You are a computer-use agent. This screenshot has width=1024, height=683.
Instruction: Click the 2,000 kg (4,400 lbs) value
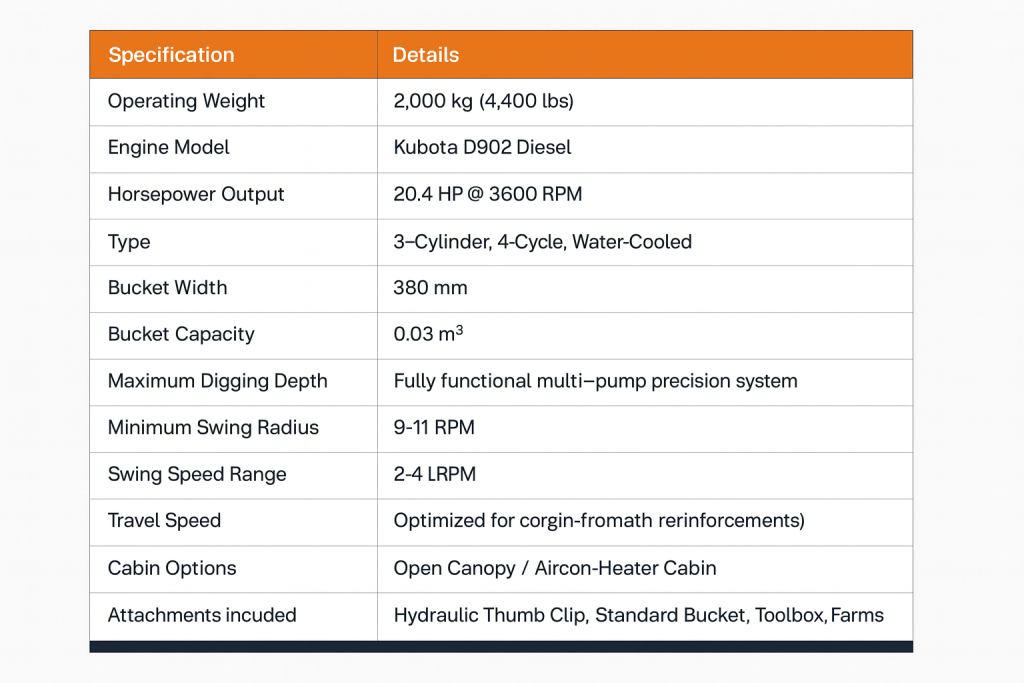click(x=483, y=101)
